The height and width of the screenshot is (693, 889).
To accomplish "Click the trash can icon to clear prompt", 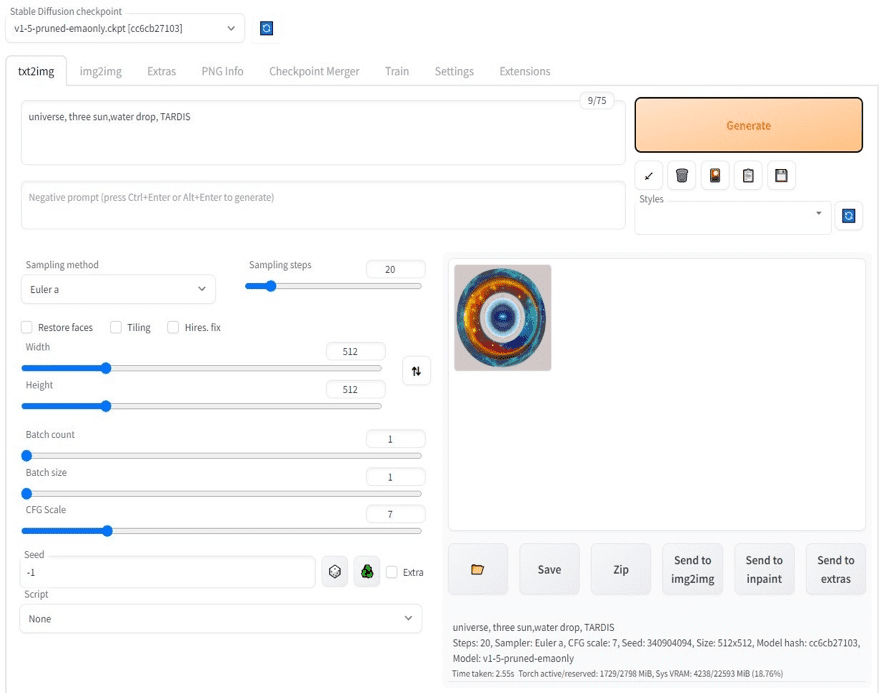I will click(x=681, y=176).
